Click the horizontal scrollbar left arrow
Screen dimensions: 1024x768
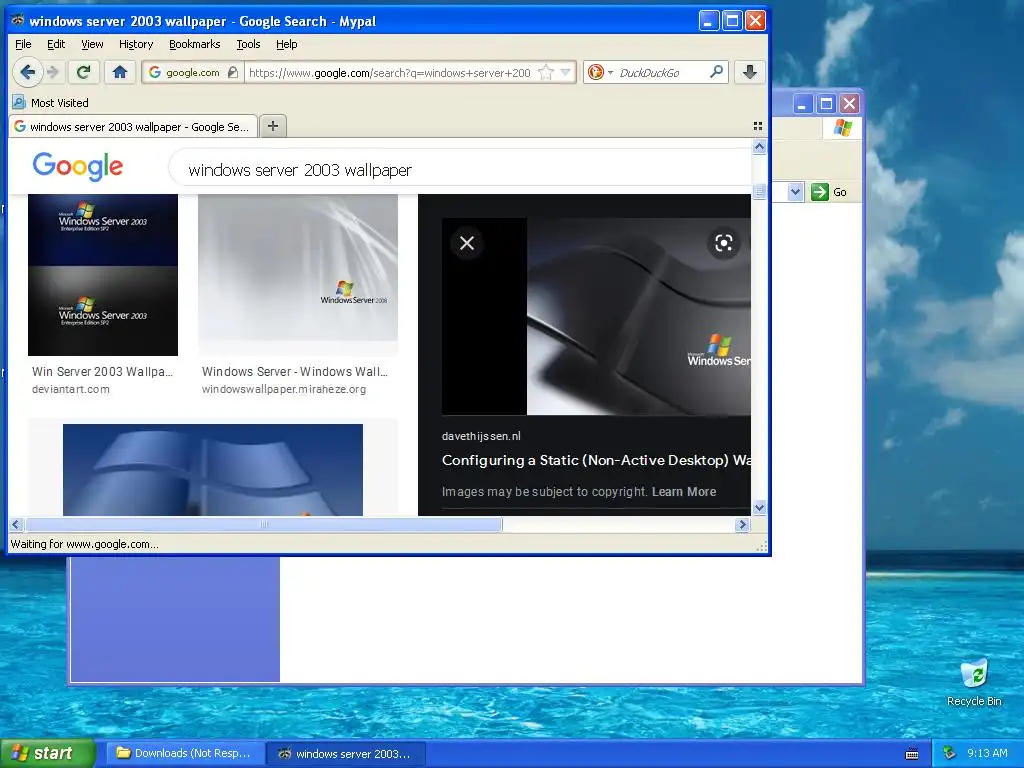point(16,524)
